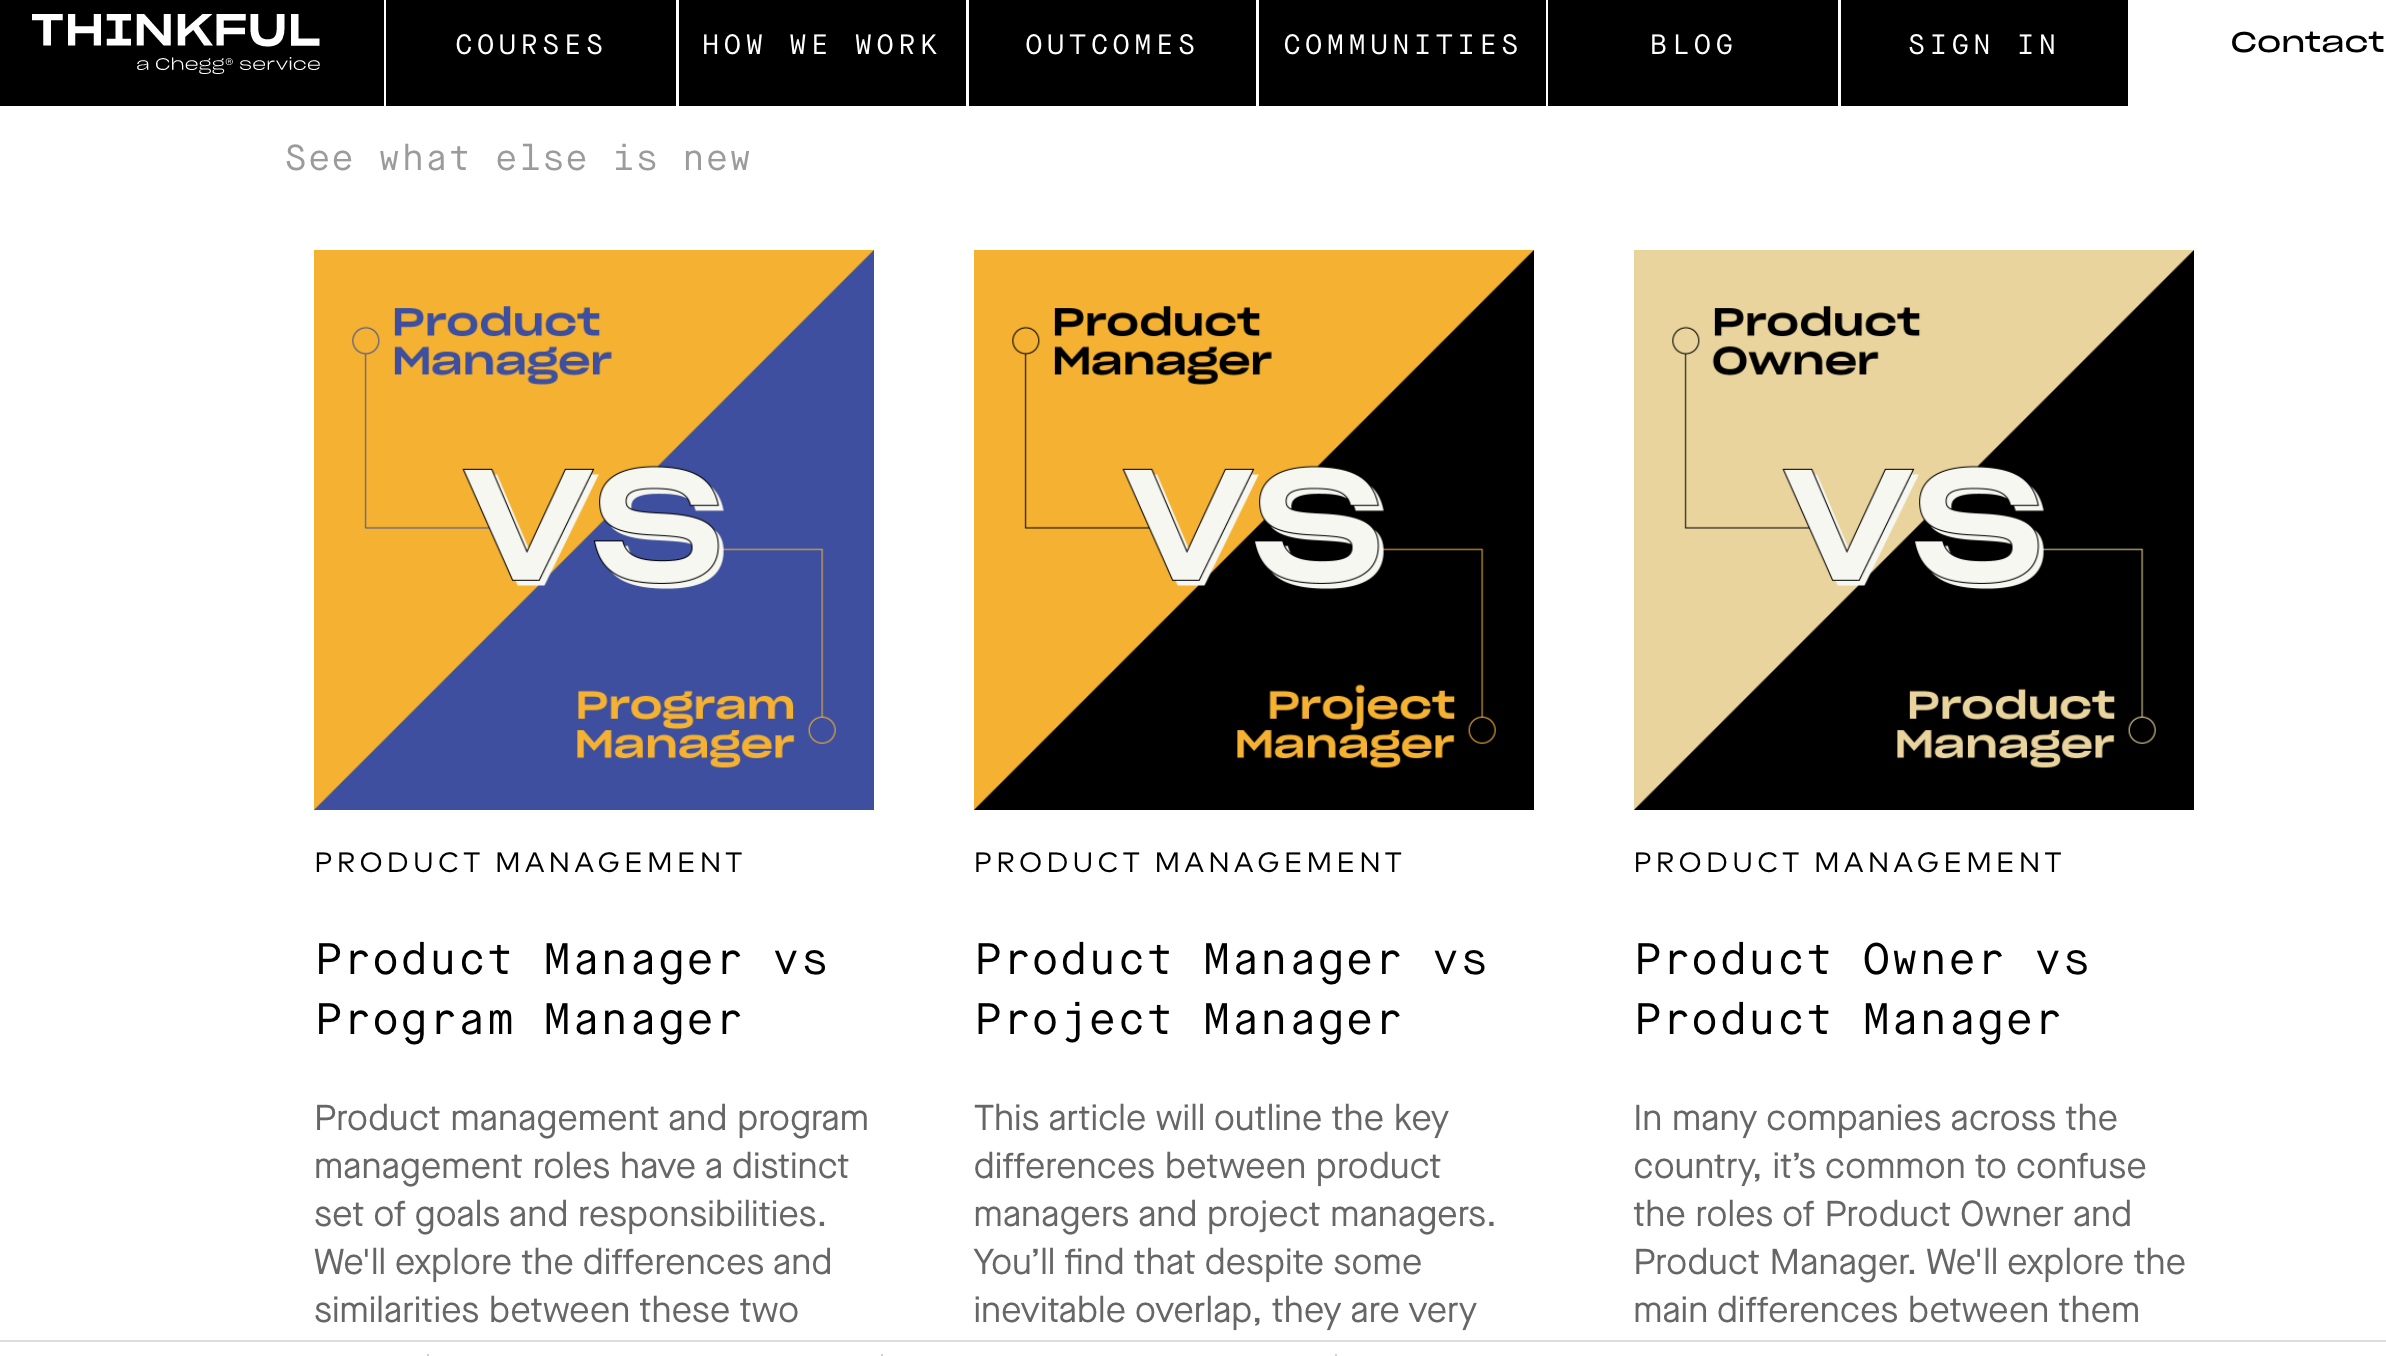
Task: Open the Communities nav item
Action: tap(1402, 45)
